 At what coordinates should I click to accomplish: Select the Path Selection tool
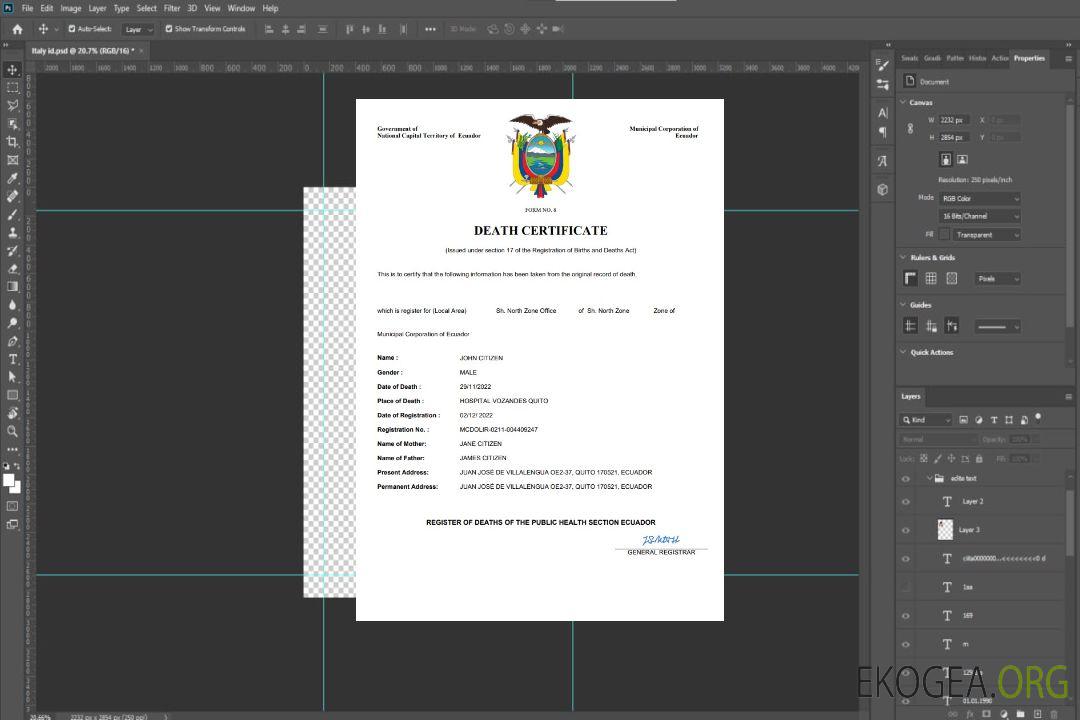coord(12,377)
